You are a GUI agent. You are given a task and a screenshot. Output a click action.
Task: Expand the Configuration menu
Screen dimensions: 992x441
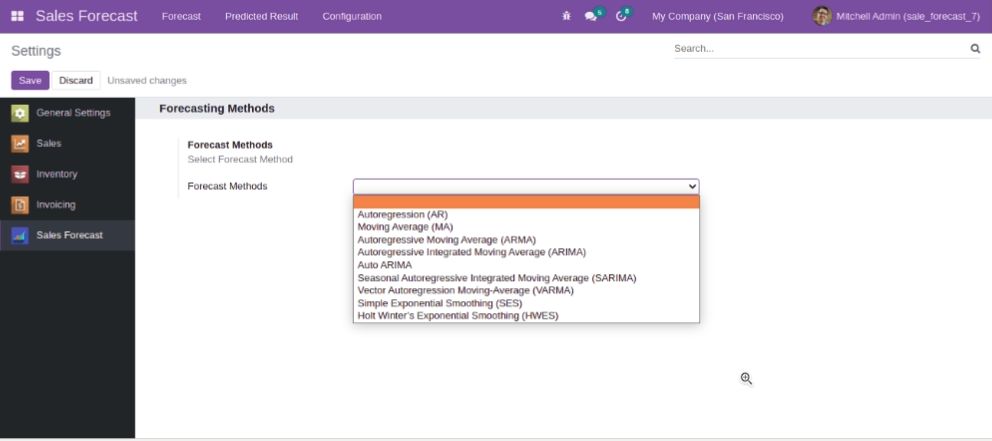pos(352,17)
